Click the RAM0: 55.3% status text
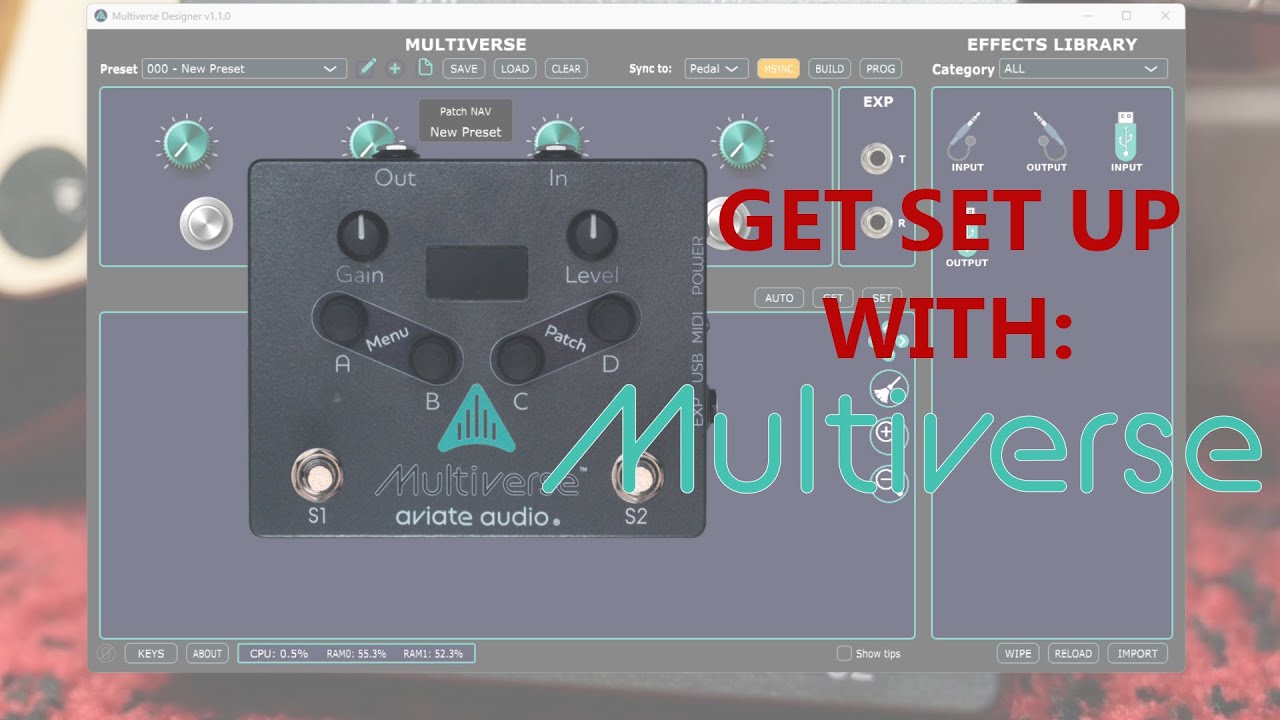This screenshot has height=720, width=1280. click(356, 653)
